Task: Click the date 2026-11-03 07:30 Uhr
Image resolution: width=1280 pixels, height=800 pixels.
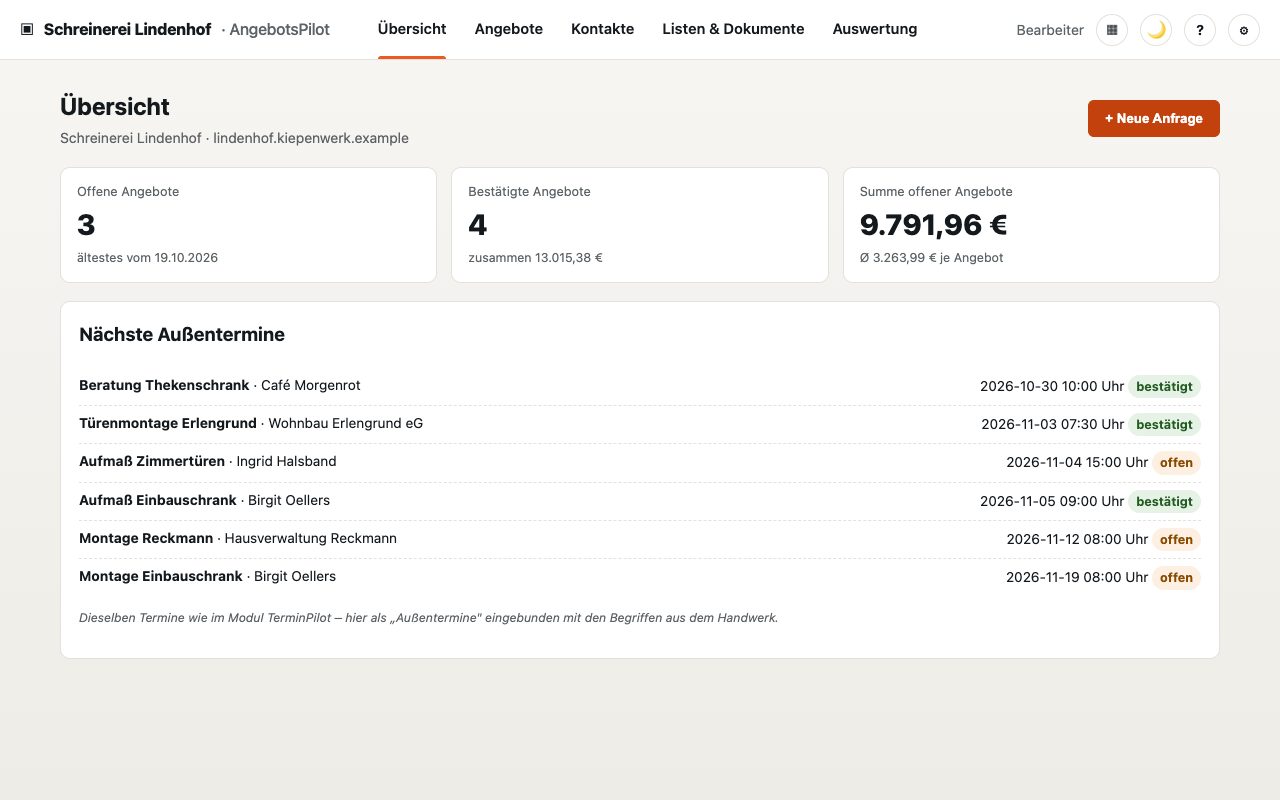Action: pos(1053,424)
